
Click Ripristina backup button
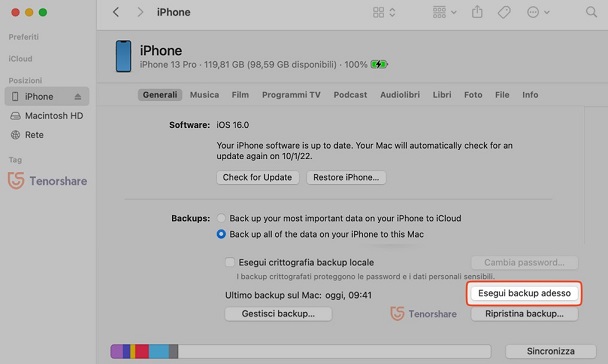pos(524,314)
